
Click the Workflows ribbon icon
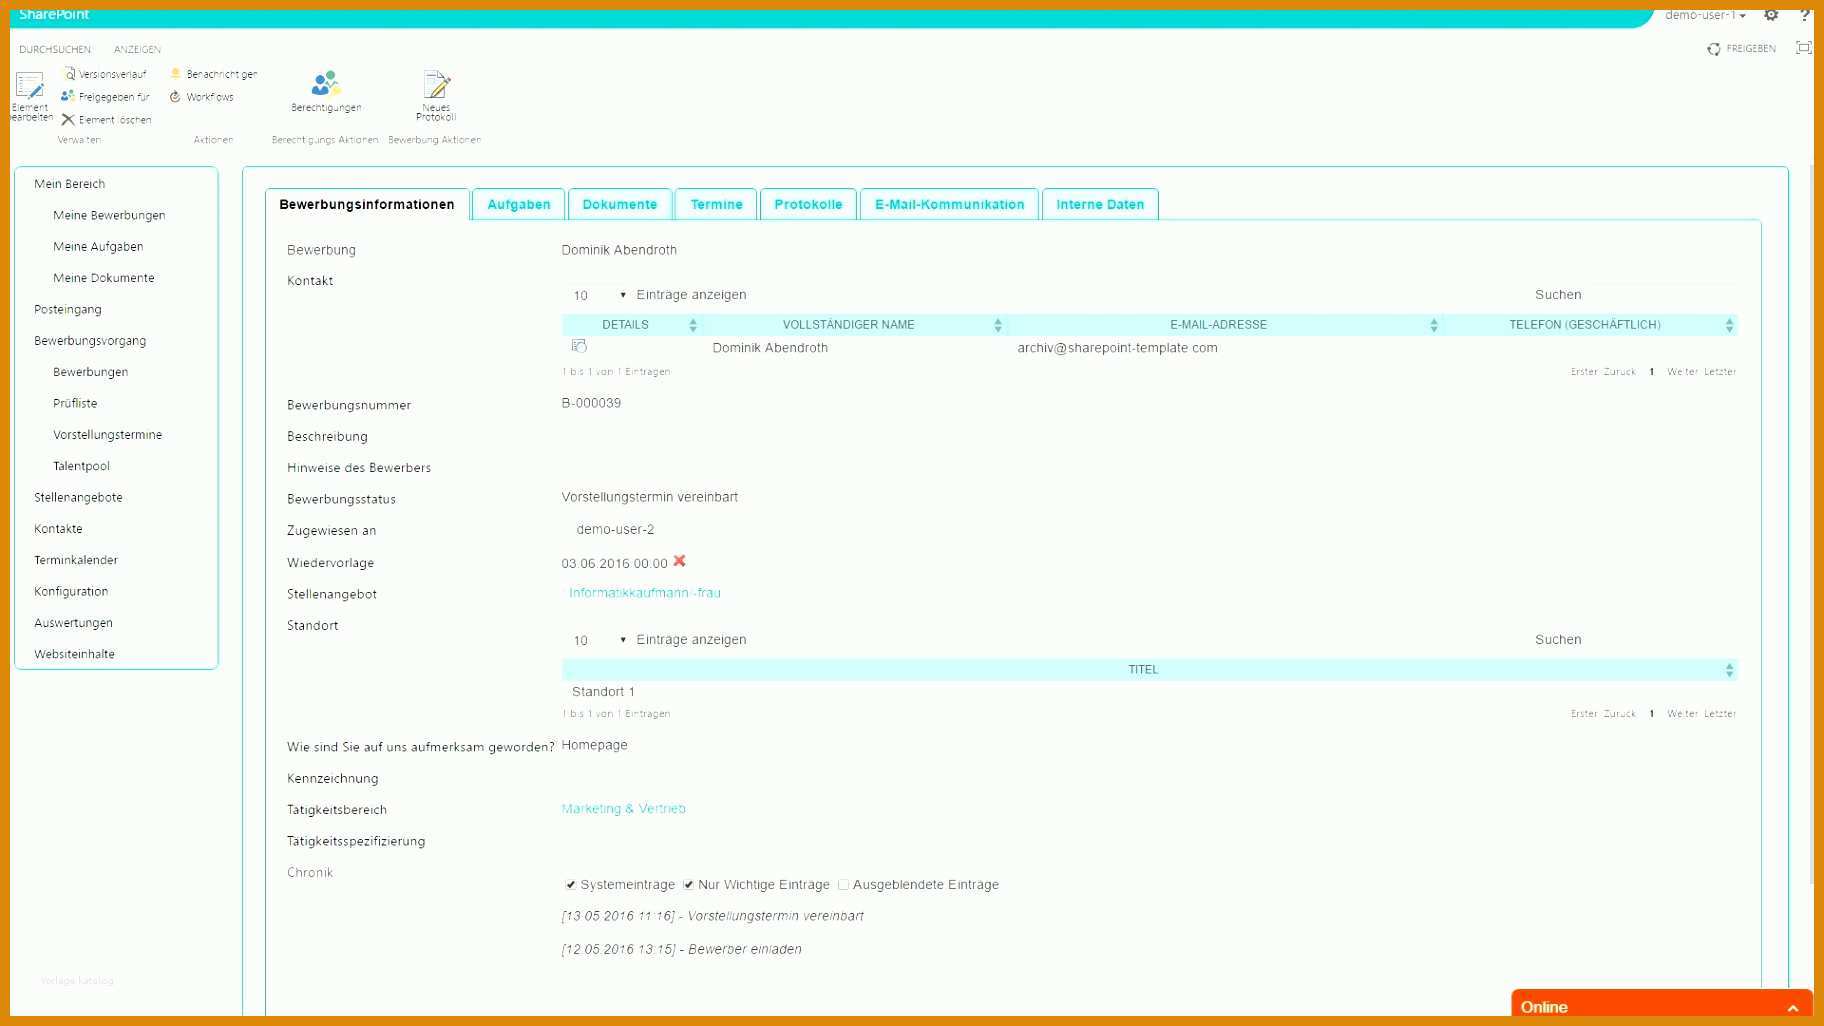[175, 97]
